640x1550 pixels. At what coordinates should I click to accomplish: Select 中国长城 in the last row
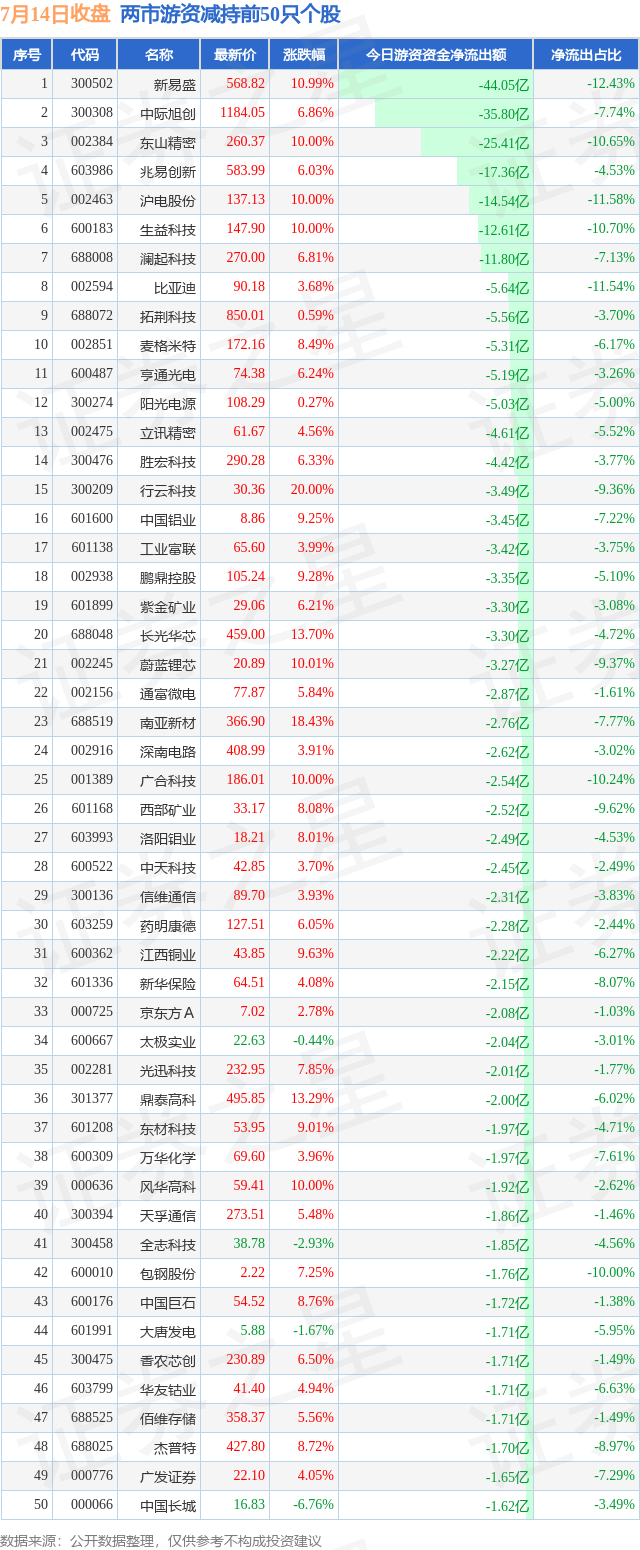(168, 1505)
